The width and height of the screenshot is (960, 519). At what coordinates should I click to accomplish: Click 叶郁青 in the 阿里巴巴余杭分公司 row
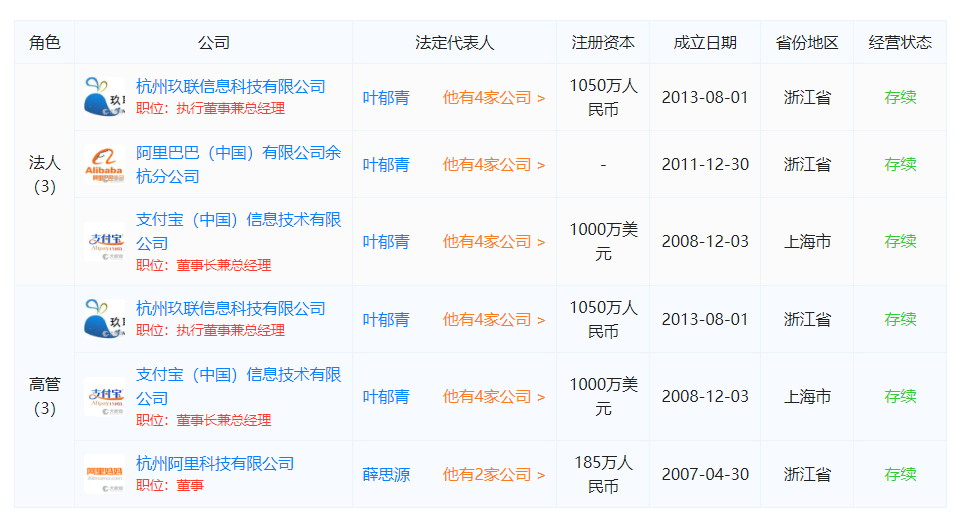[x=386, y=164]
